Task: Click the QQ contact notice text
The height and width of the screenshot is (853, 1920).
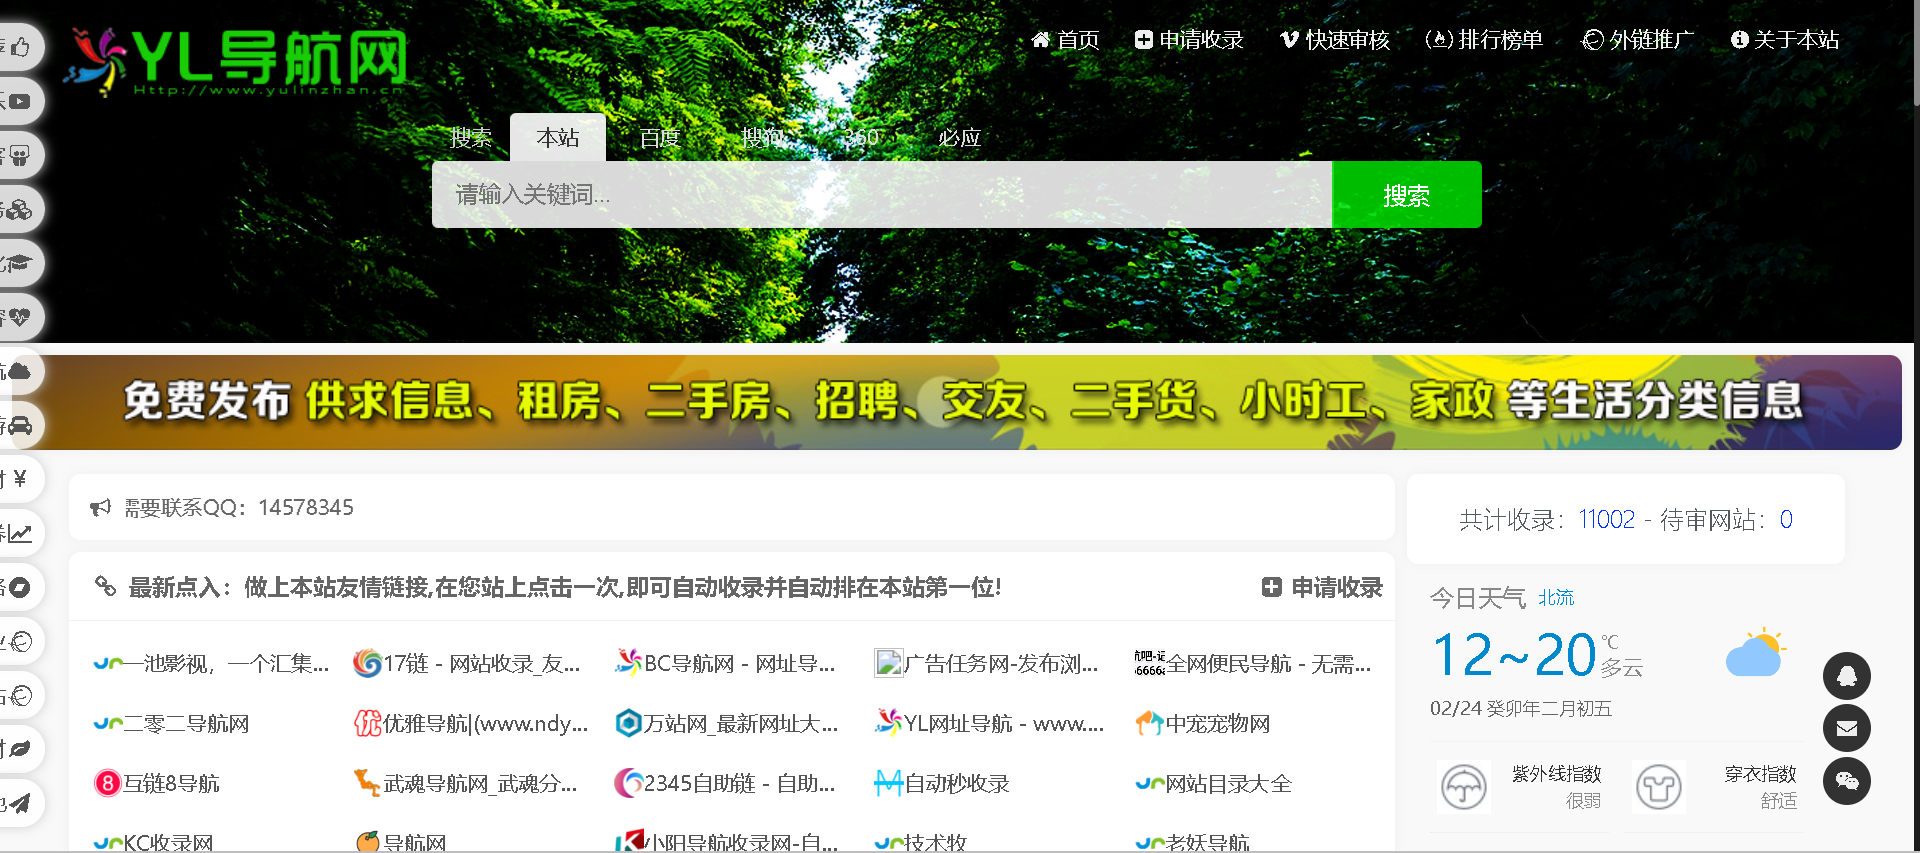Action: (x=239, y=508)
